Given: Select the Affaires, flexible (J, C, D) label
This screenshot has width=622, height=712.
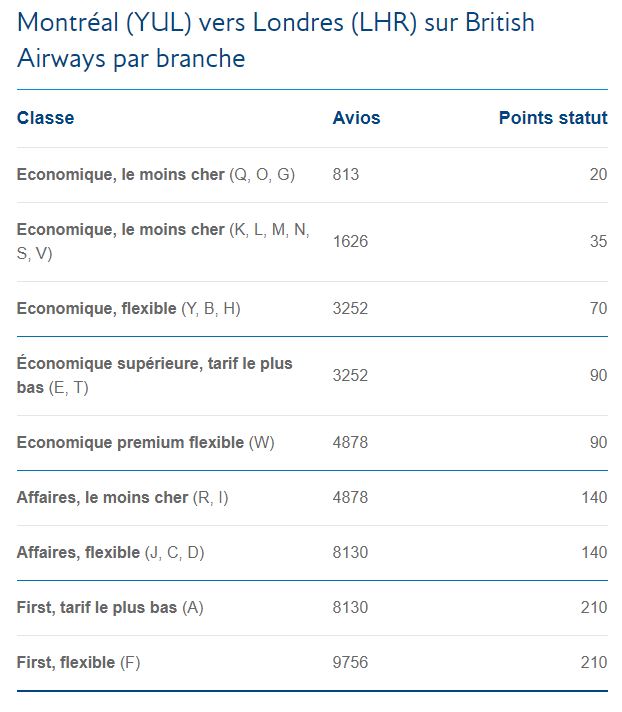Looking at the screenshot, I should coord(110,552).
